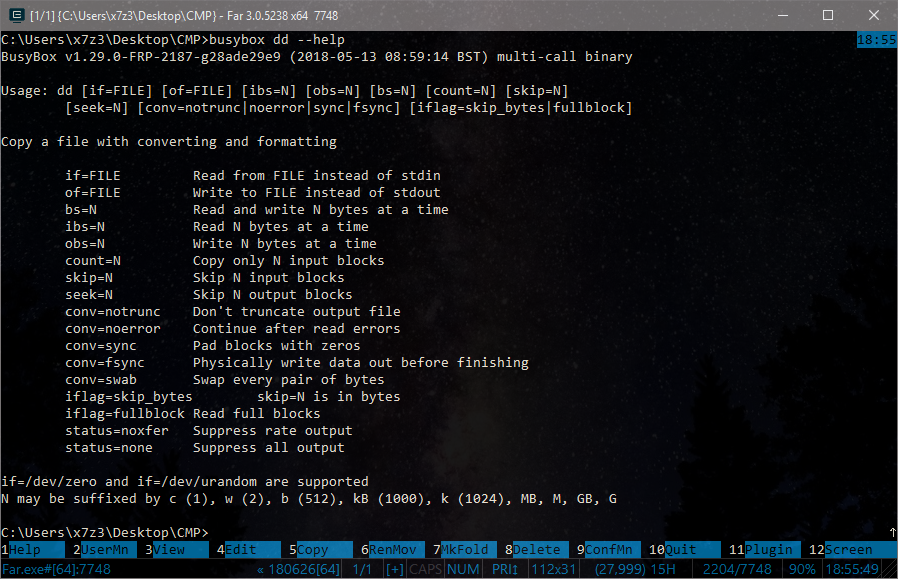This screenshot has width=898, height=579.
Task: Open the 11 Plugin function key
Action: tap(765, 550)
